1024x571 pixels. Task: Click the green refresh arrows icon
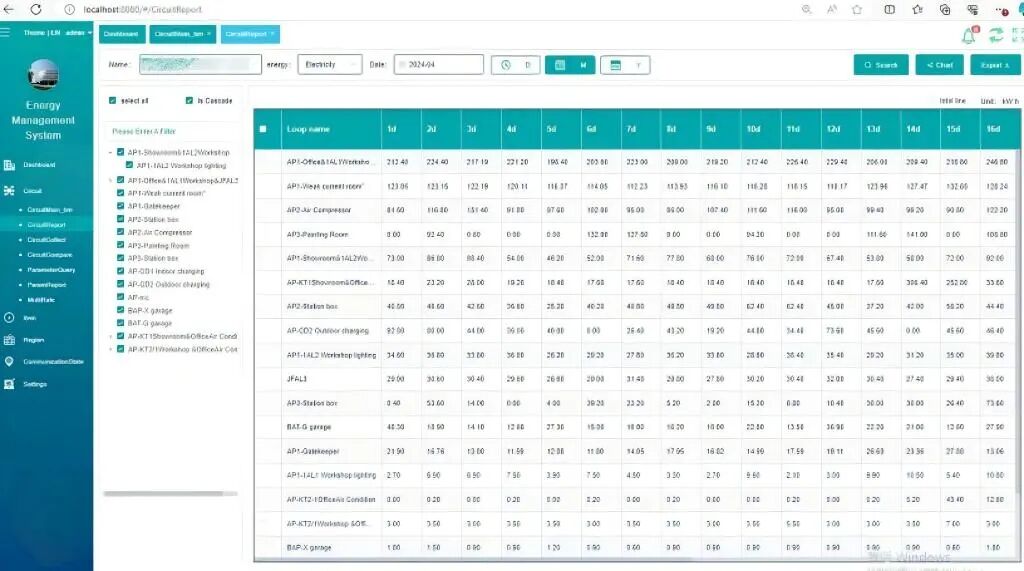(x=995, y=35)
